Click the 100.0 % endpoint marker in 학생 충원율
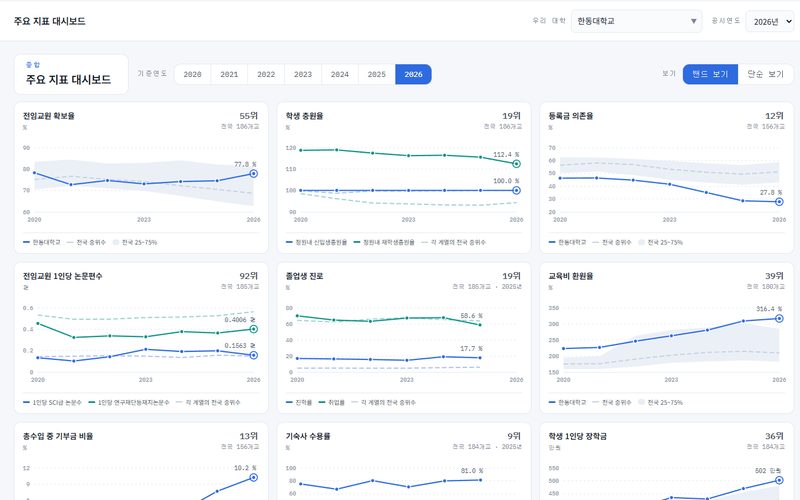Screen dimensions: 800x500 (x=516, y=190)
